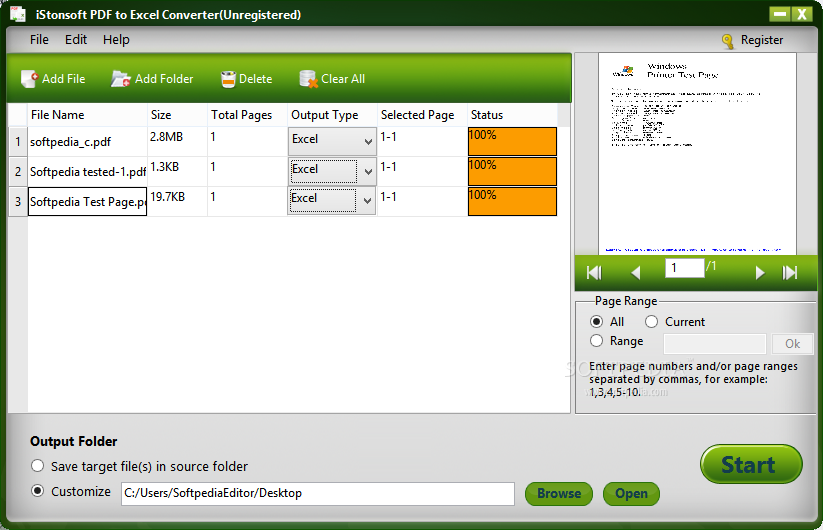Click the 1.3KB size cell

pyautogui.click(x=177, y=172)
